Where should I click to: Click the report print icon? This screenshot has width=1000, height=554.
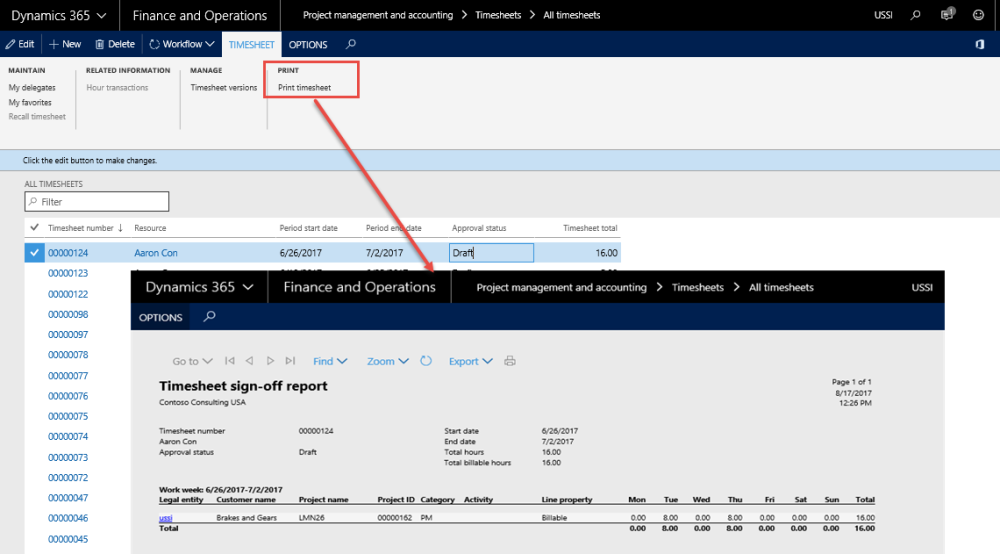[x=510, y=361]
